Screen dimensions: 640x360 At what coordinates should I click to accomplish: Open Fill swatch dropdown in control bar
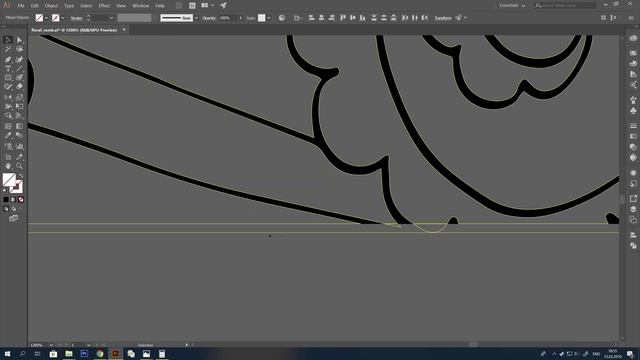[46, 18]
